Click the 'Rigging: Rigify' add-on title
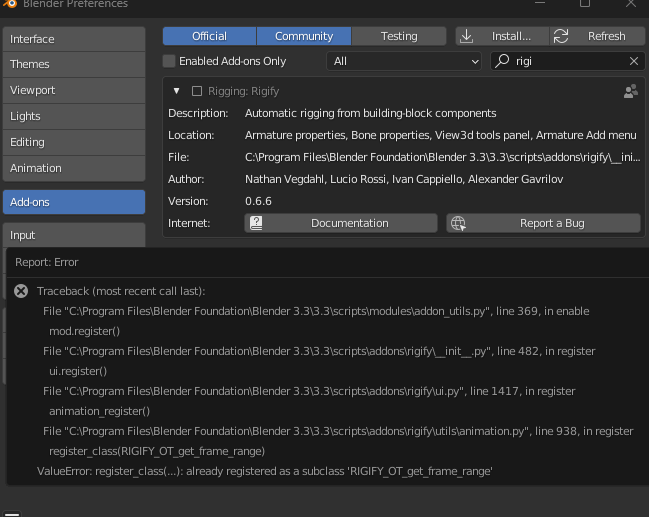 pyautogui.click(x=243, y=91)
